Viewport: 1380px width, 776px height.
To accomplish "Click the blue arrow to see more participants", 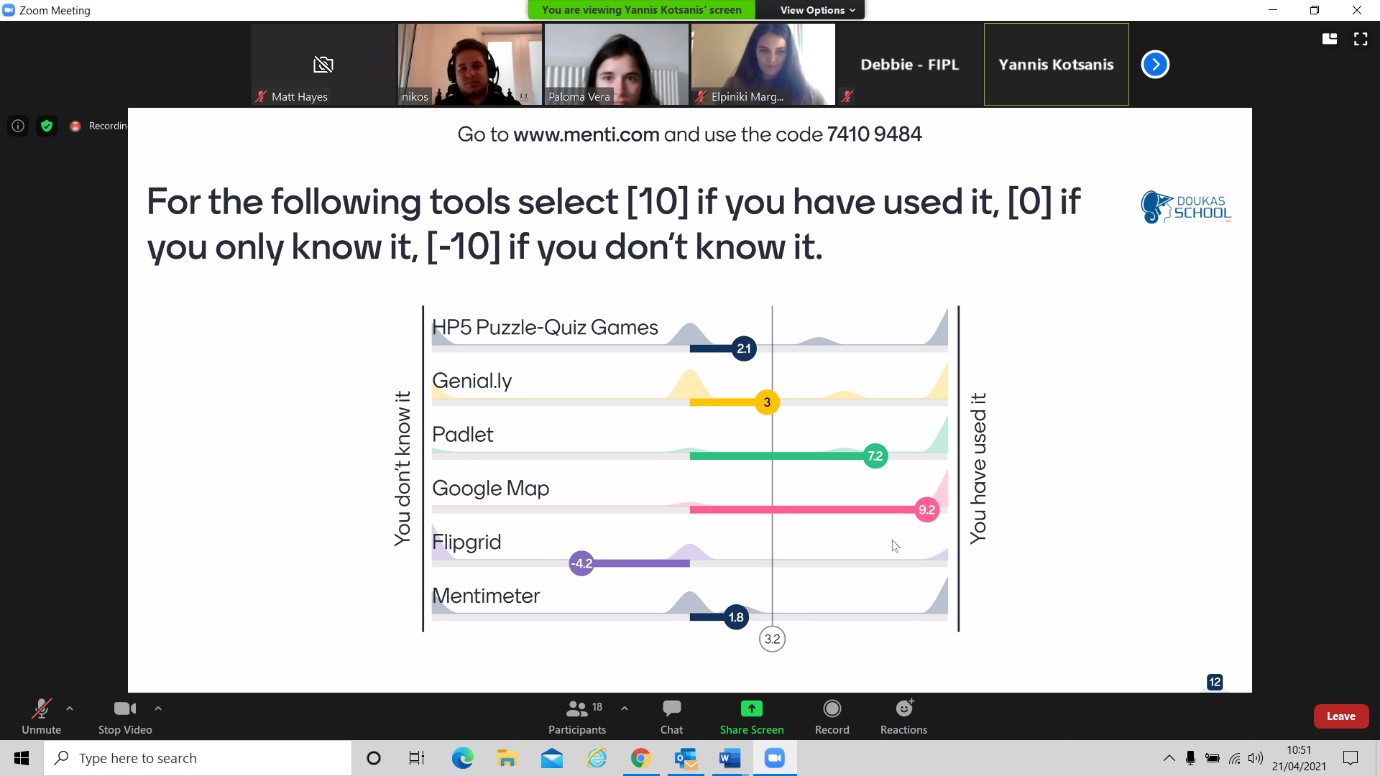I will pos(1155,64).
